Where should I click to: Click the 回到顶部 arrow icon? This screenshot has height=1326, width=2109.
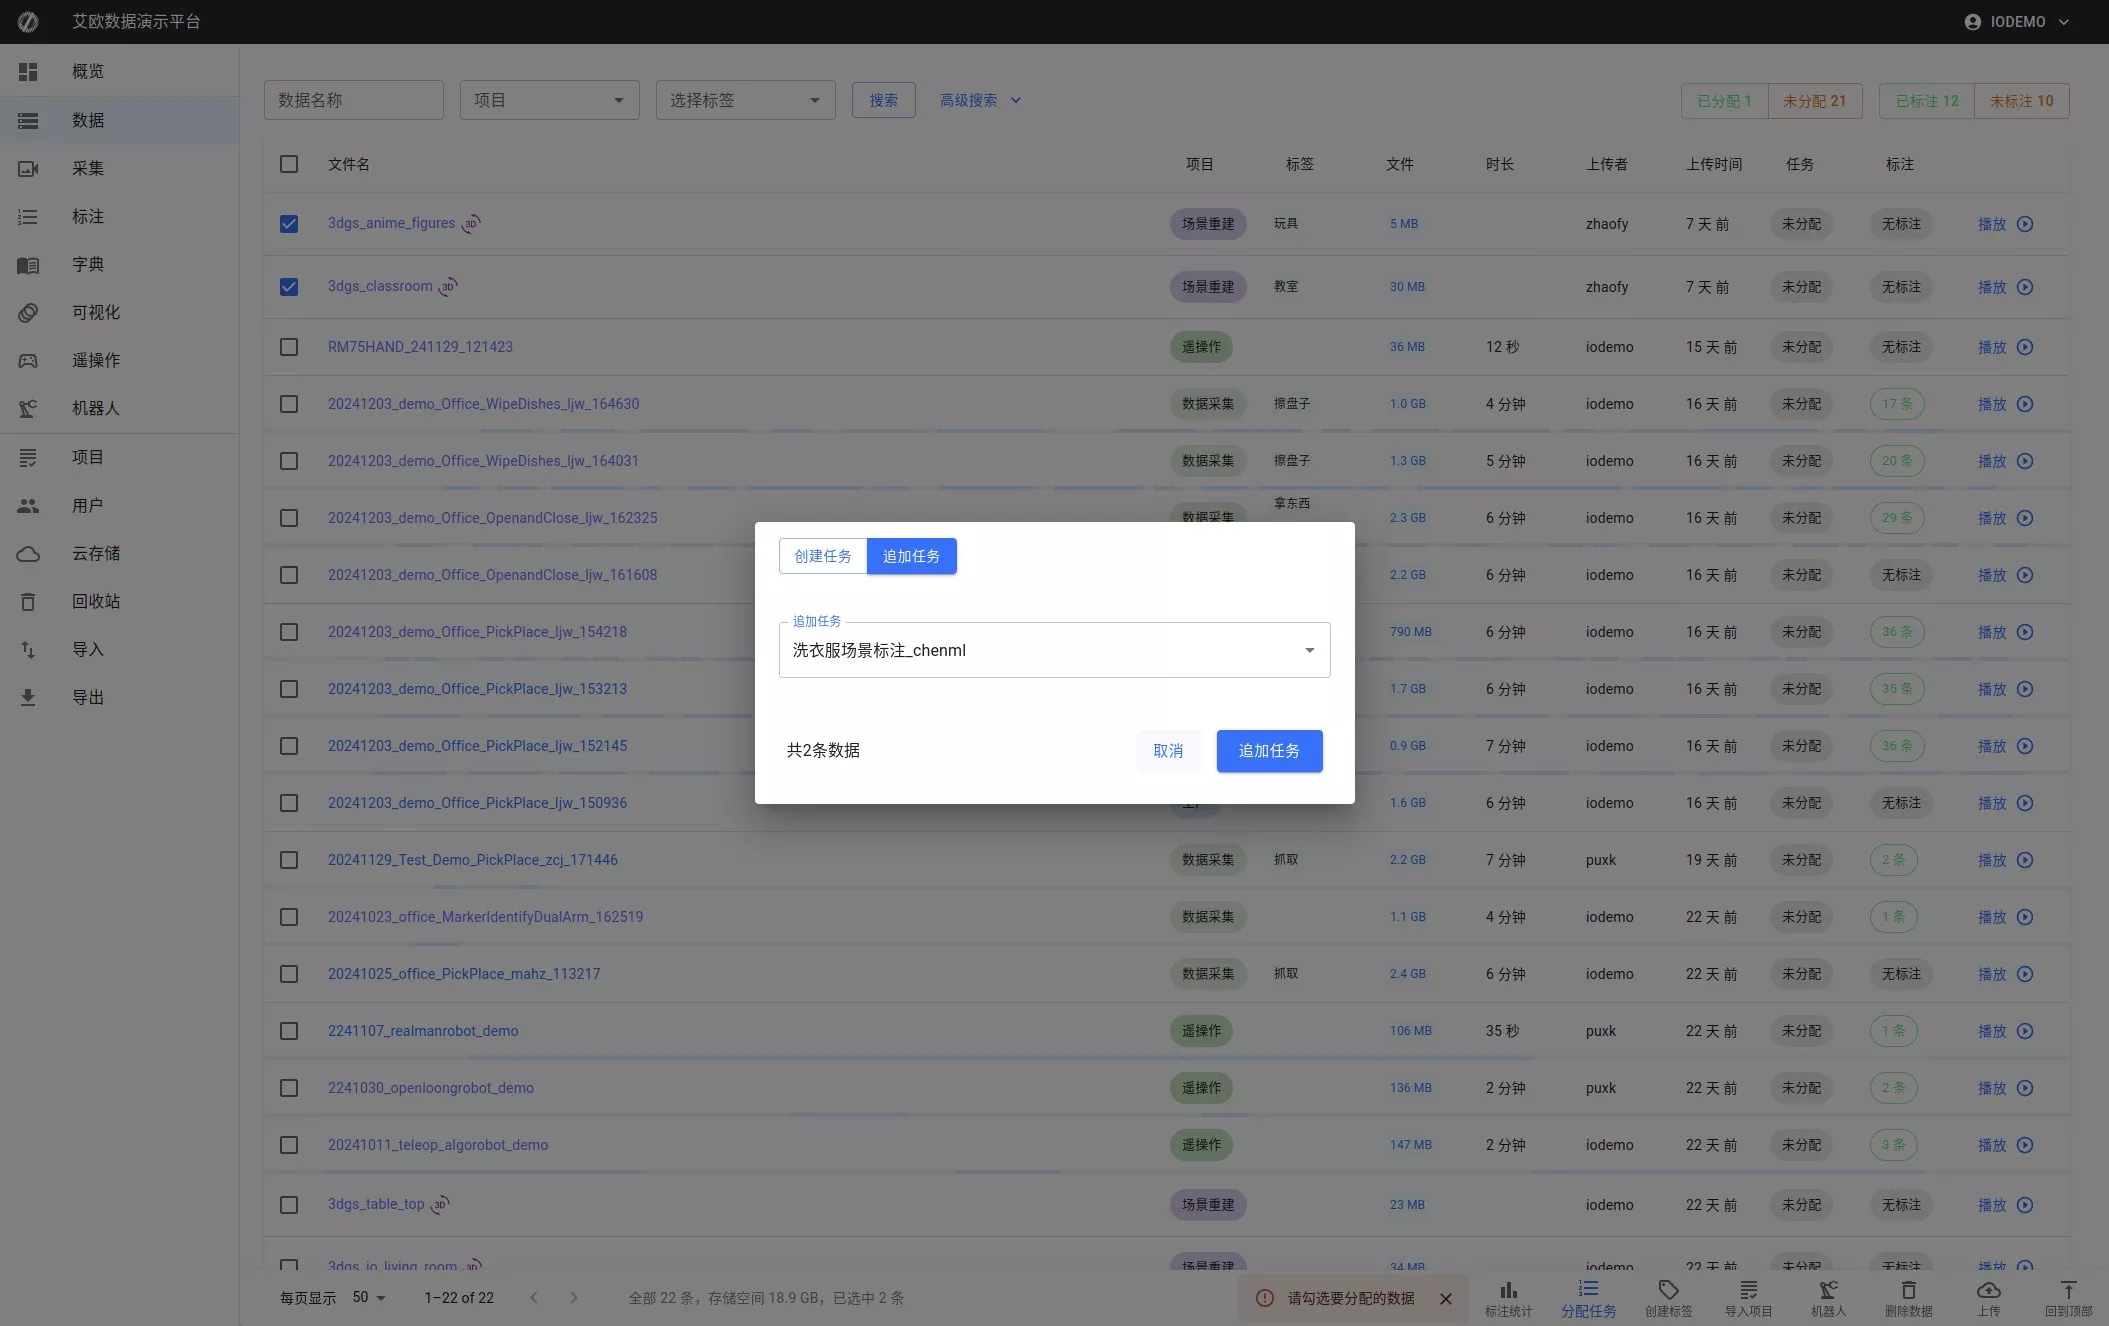point(2068,1290)
